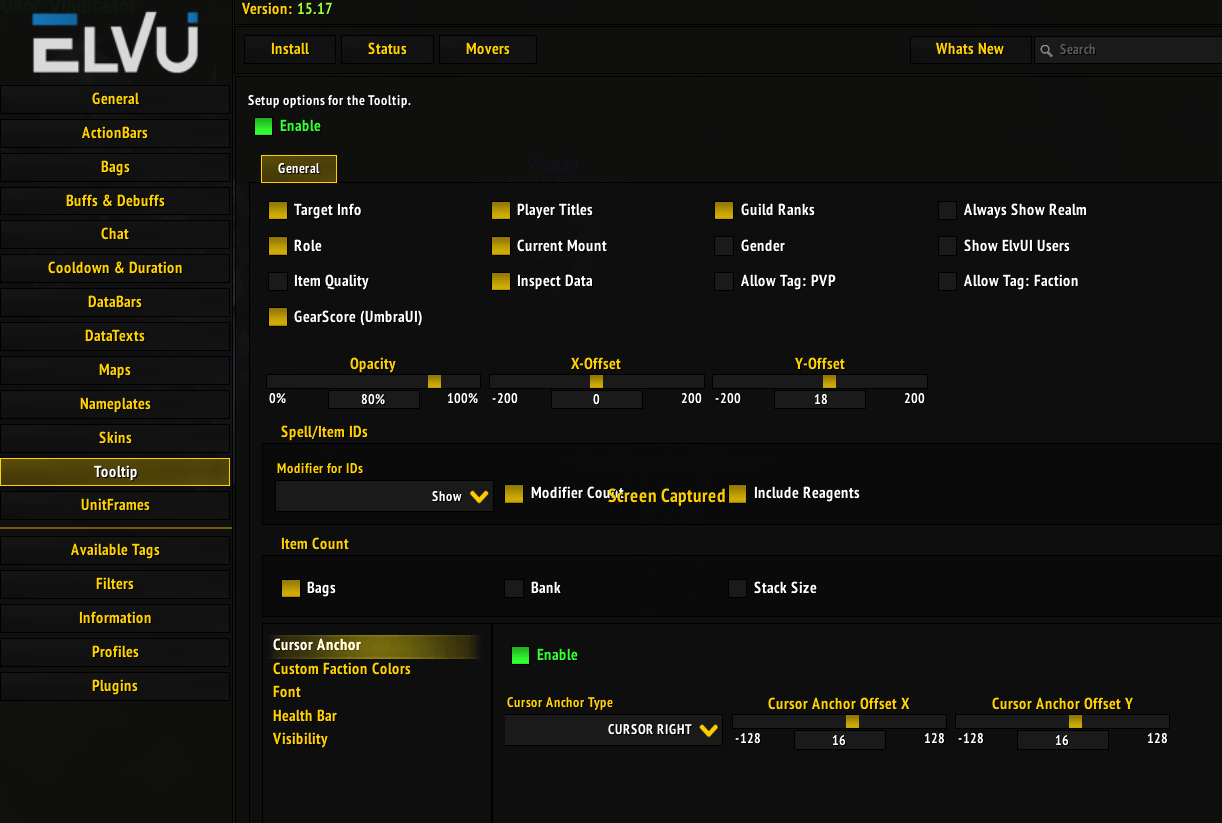Screen dimensions: 1222x823
Task: Open ActionBars settings
Action: (115, 133)
